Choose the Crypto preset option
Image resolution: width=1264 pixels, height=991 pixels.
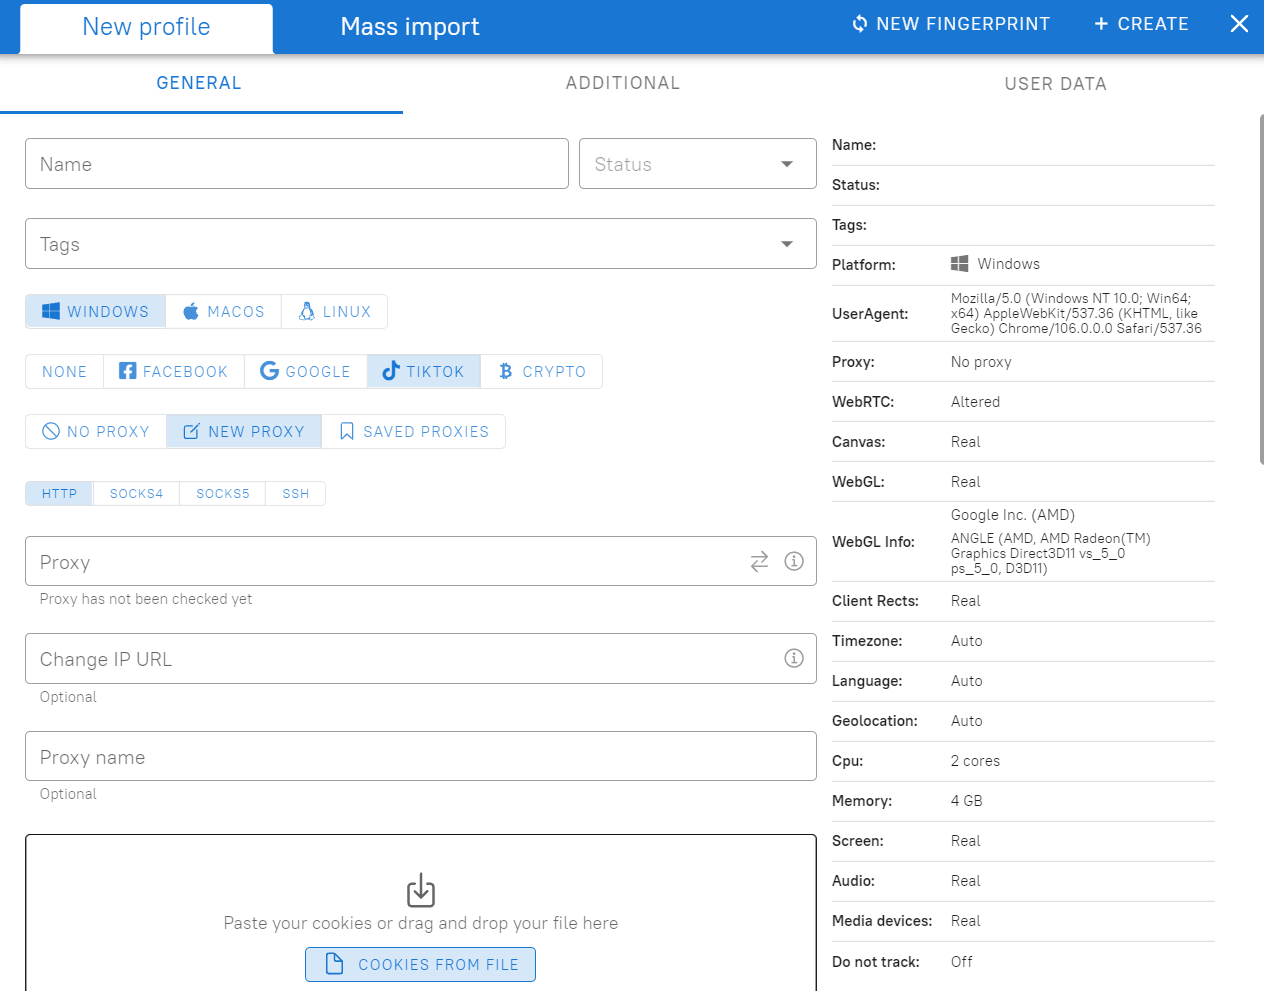coord(542,372)
